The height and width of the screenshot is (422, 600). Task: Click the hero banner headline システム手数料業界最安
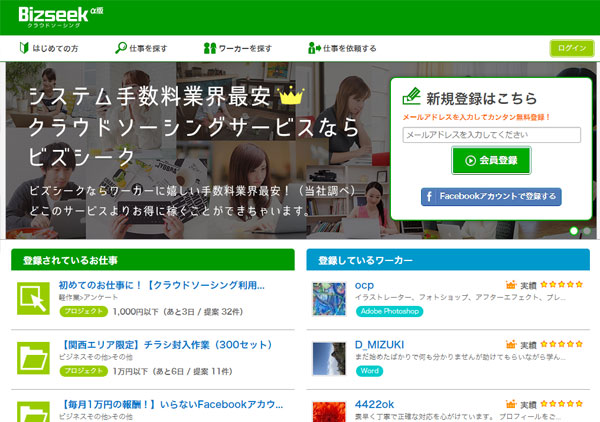(150, 96)
